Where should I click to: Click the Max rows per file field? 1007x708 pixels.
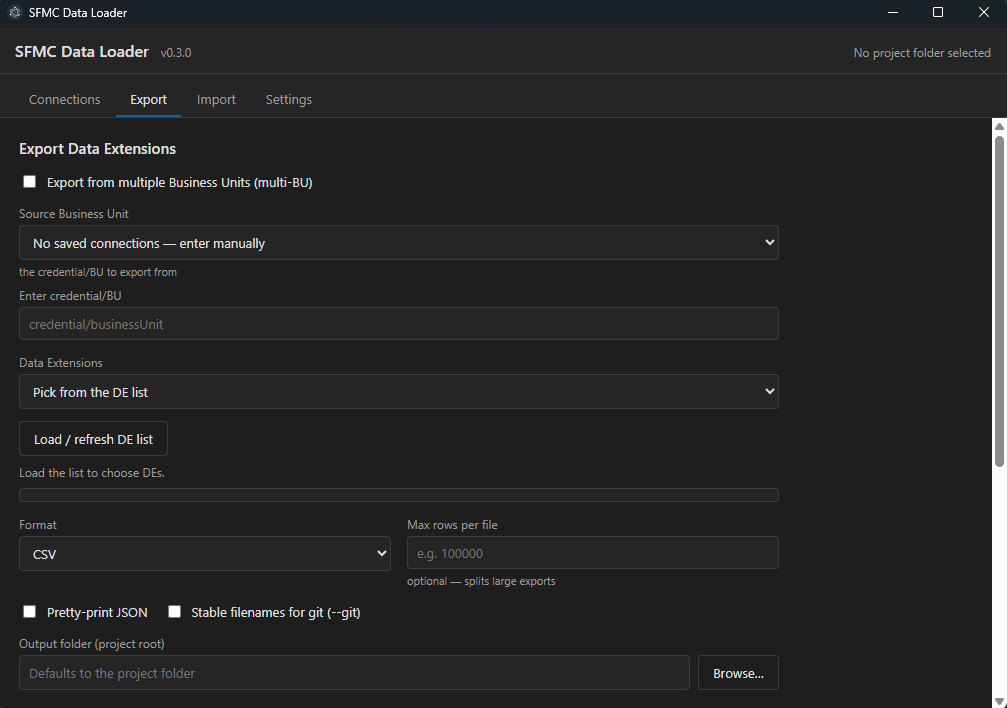coord(593,553)
